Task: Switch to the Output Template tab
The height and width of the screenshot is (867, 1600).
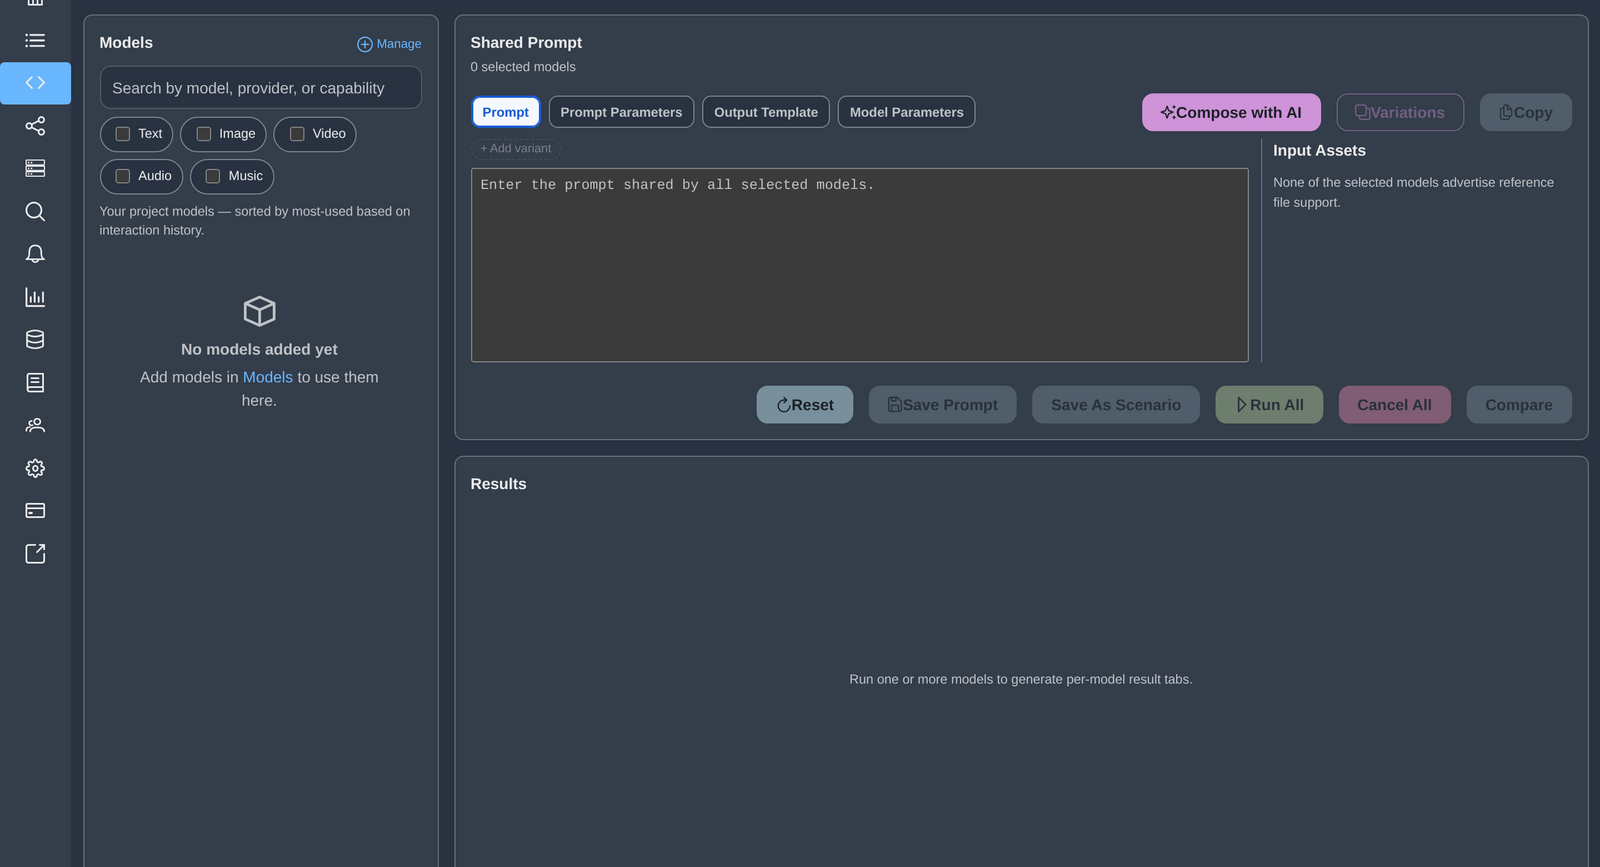Action: pos(766,112)
